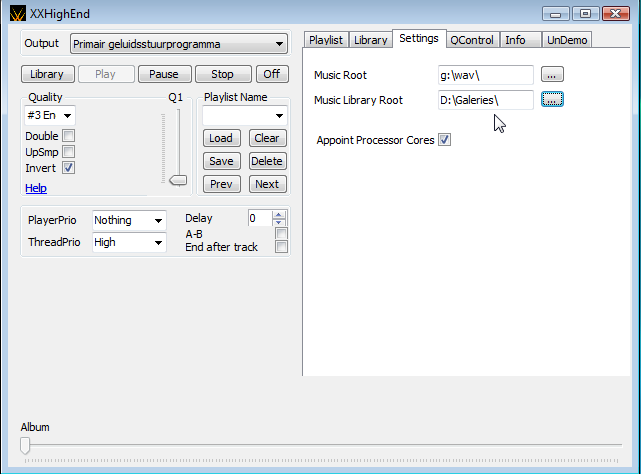
Task: Skip forward with the Next button
Action: coord(268,184)
